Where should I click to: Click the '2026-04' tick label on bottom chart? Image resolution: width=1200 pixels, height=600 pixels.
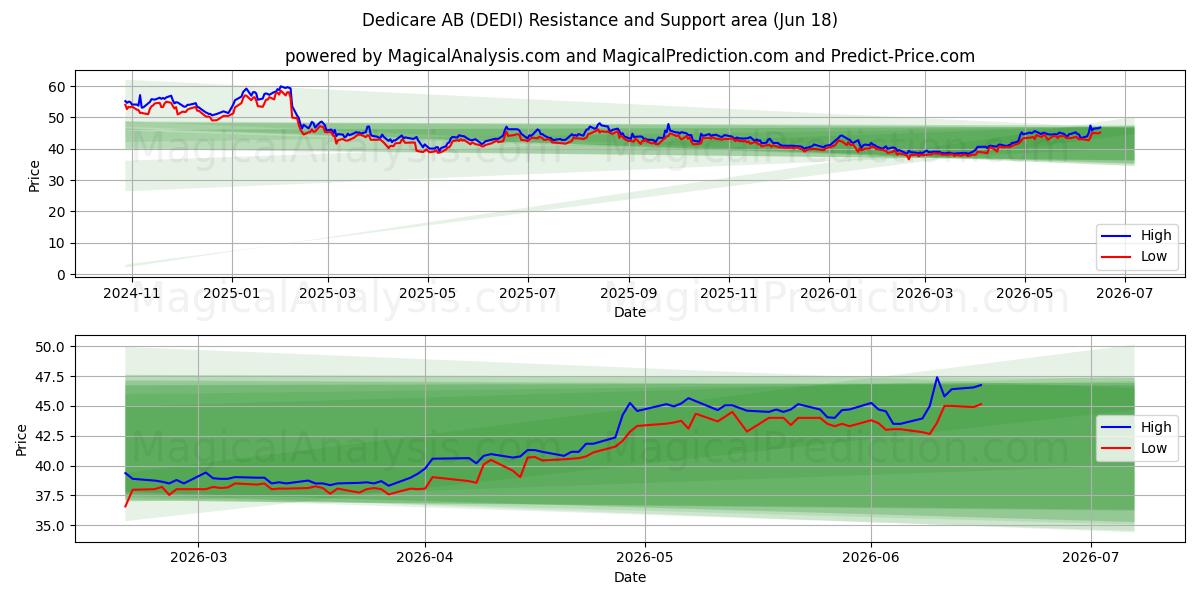tap(425, 559)
